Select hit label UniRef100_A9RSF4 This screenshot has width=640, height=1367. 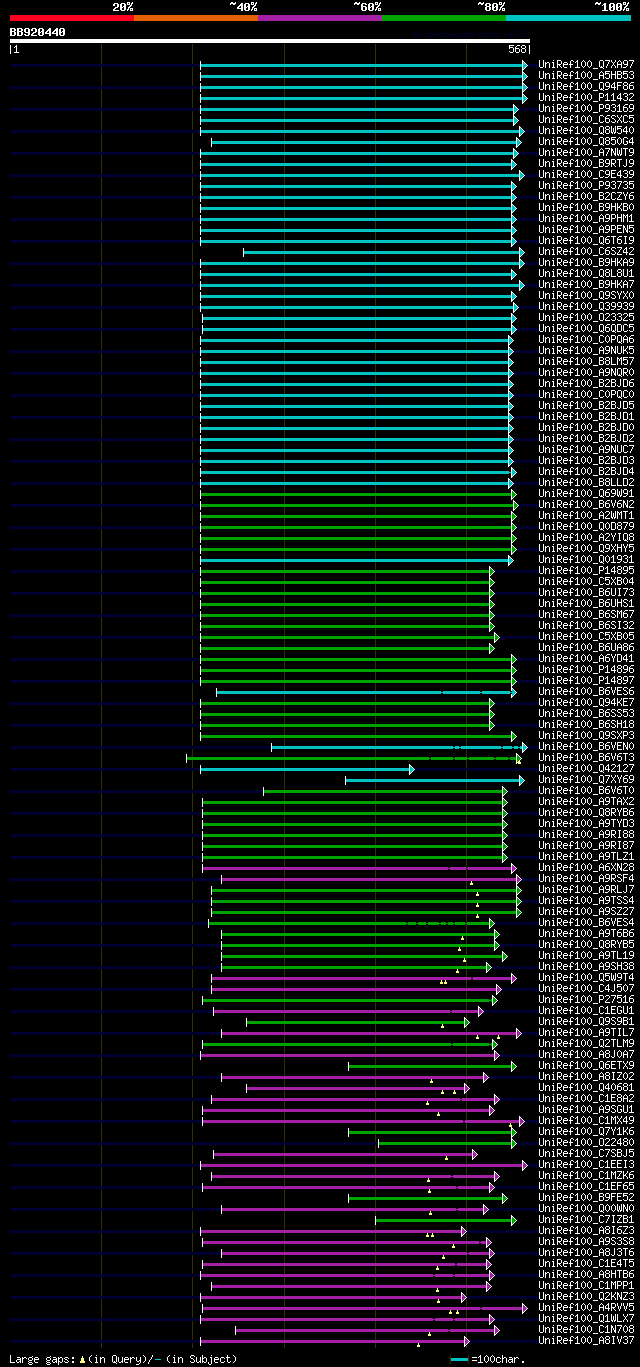point(586,878)
